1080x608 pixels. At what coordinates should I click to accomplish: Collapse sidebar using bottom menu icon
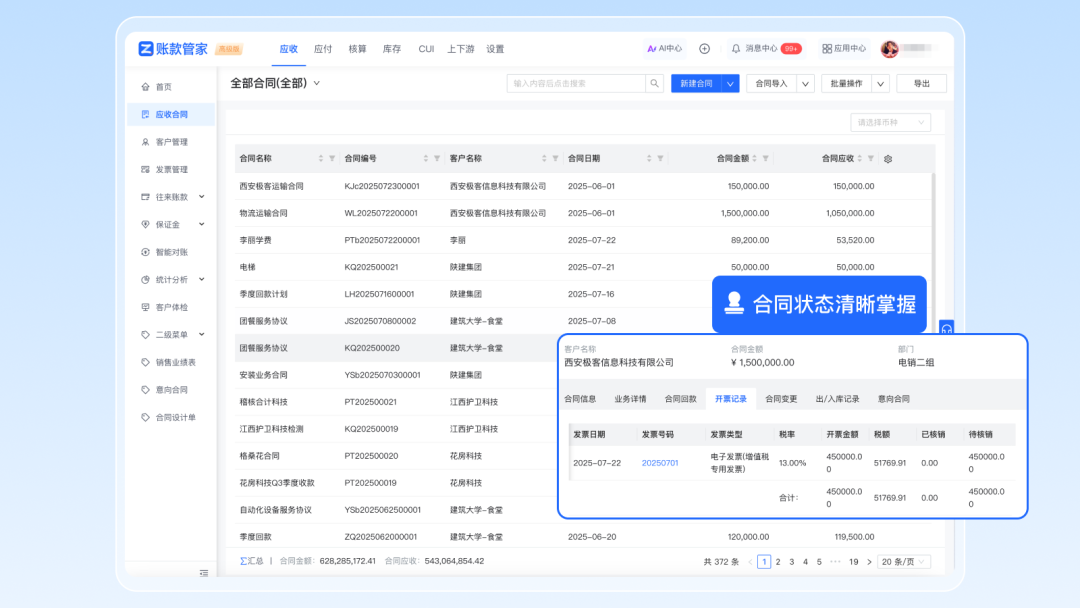(x=204, y=573)
